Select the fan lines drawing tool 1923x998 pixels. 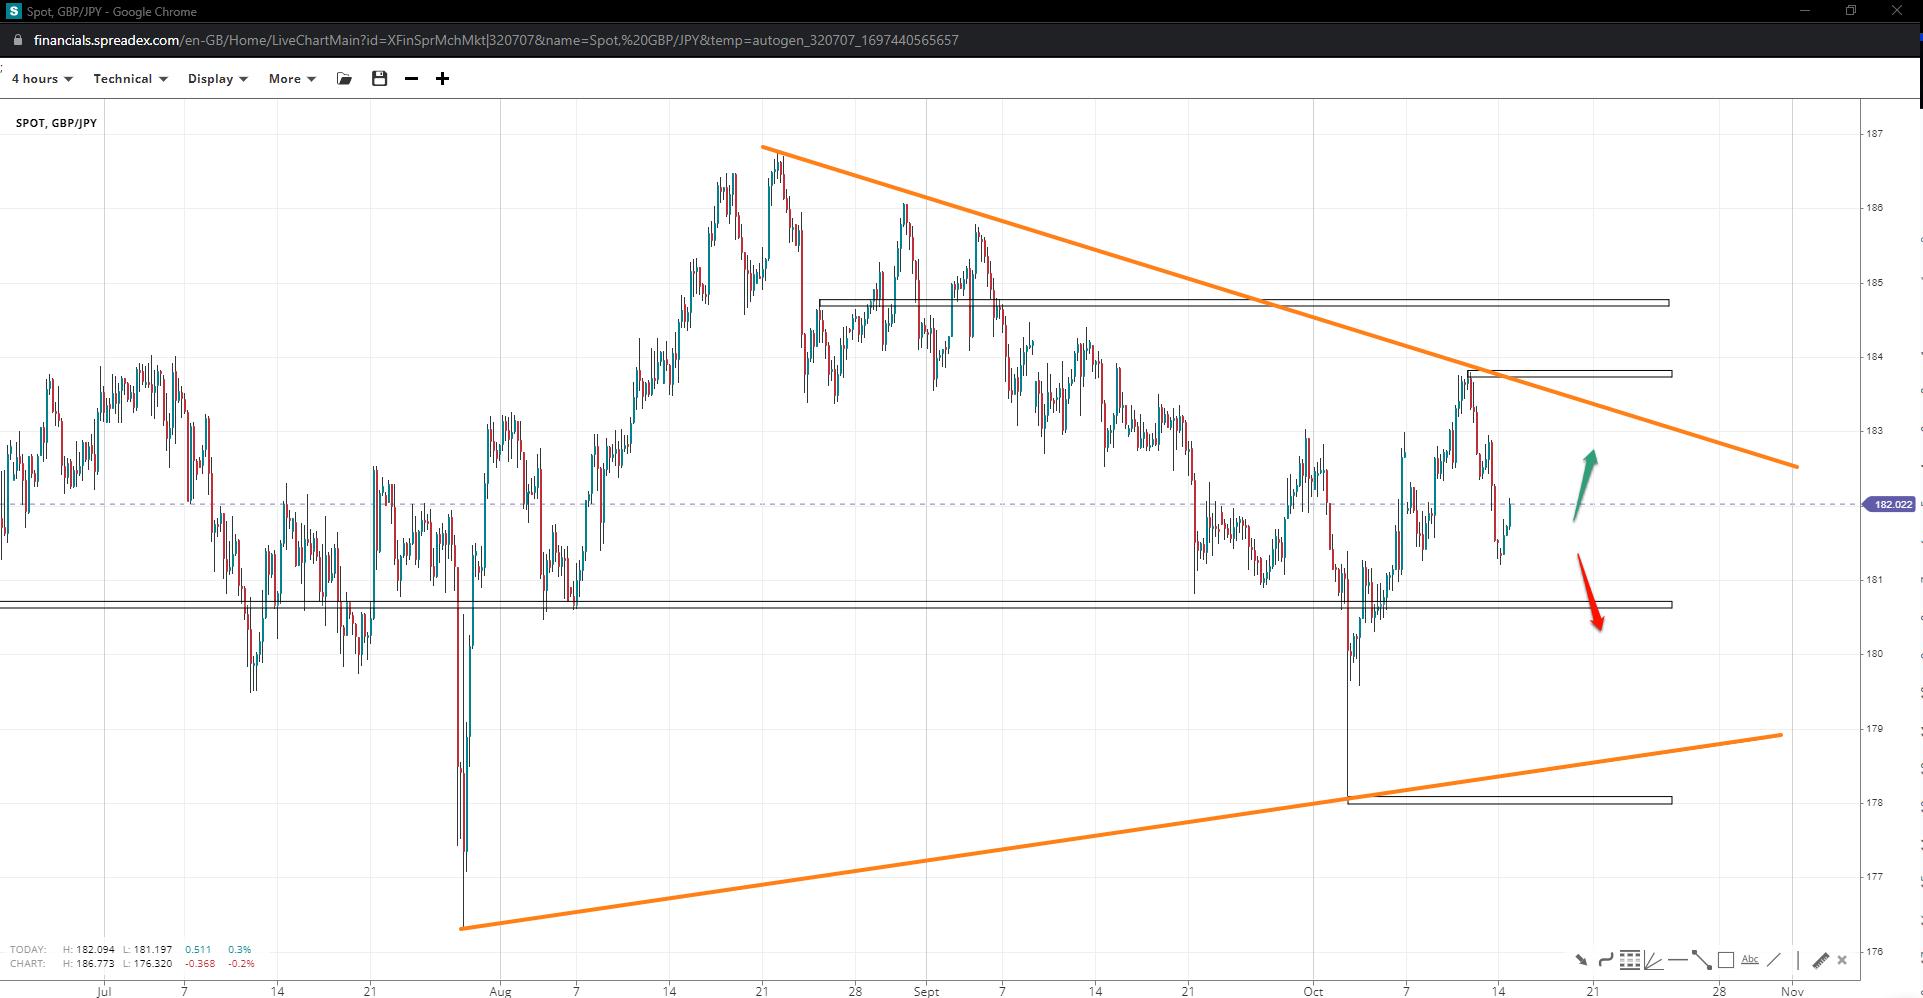[1653, 960]
